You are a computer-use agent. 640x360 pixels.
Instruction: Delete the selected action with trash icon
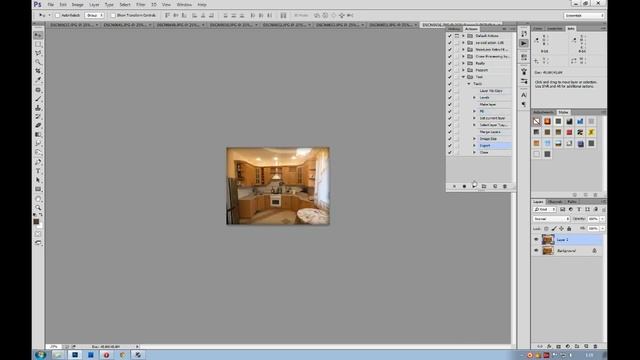505,186
